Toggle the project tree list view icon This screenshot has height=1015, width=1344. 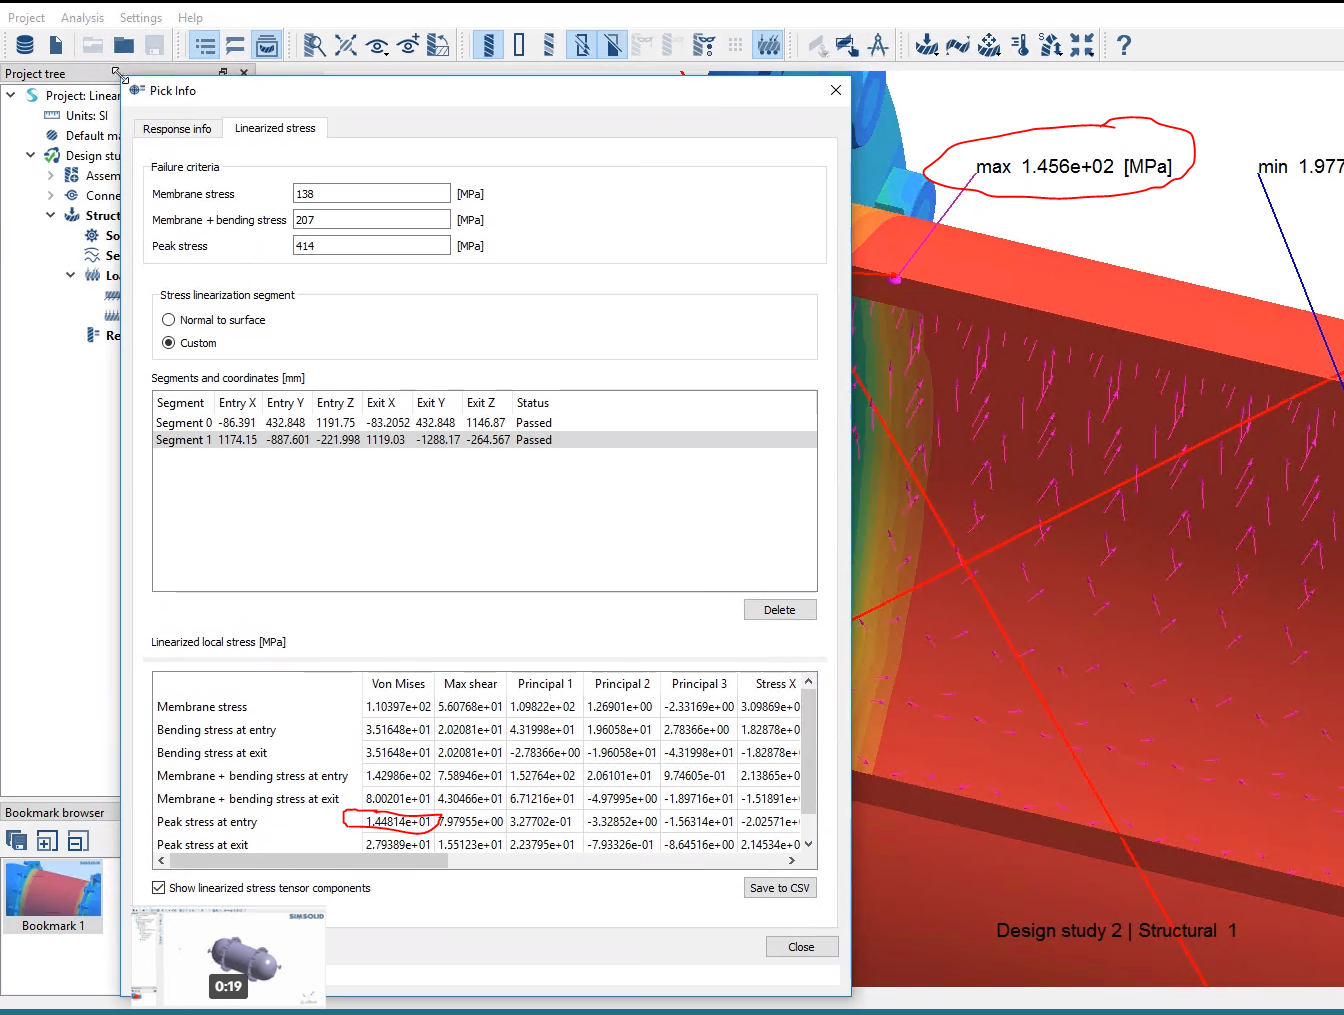(x=205, y=45)
